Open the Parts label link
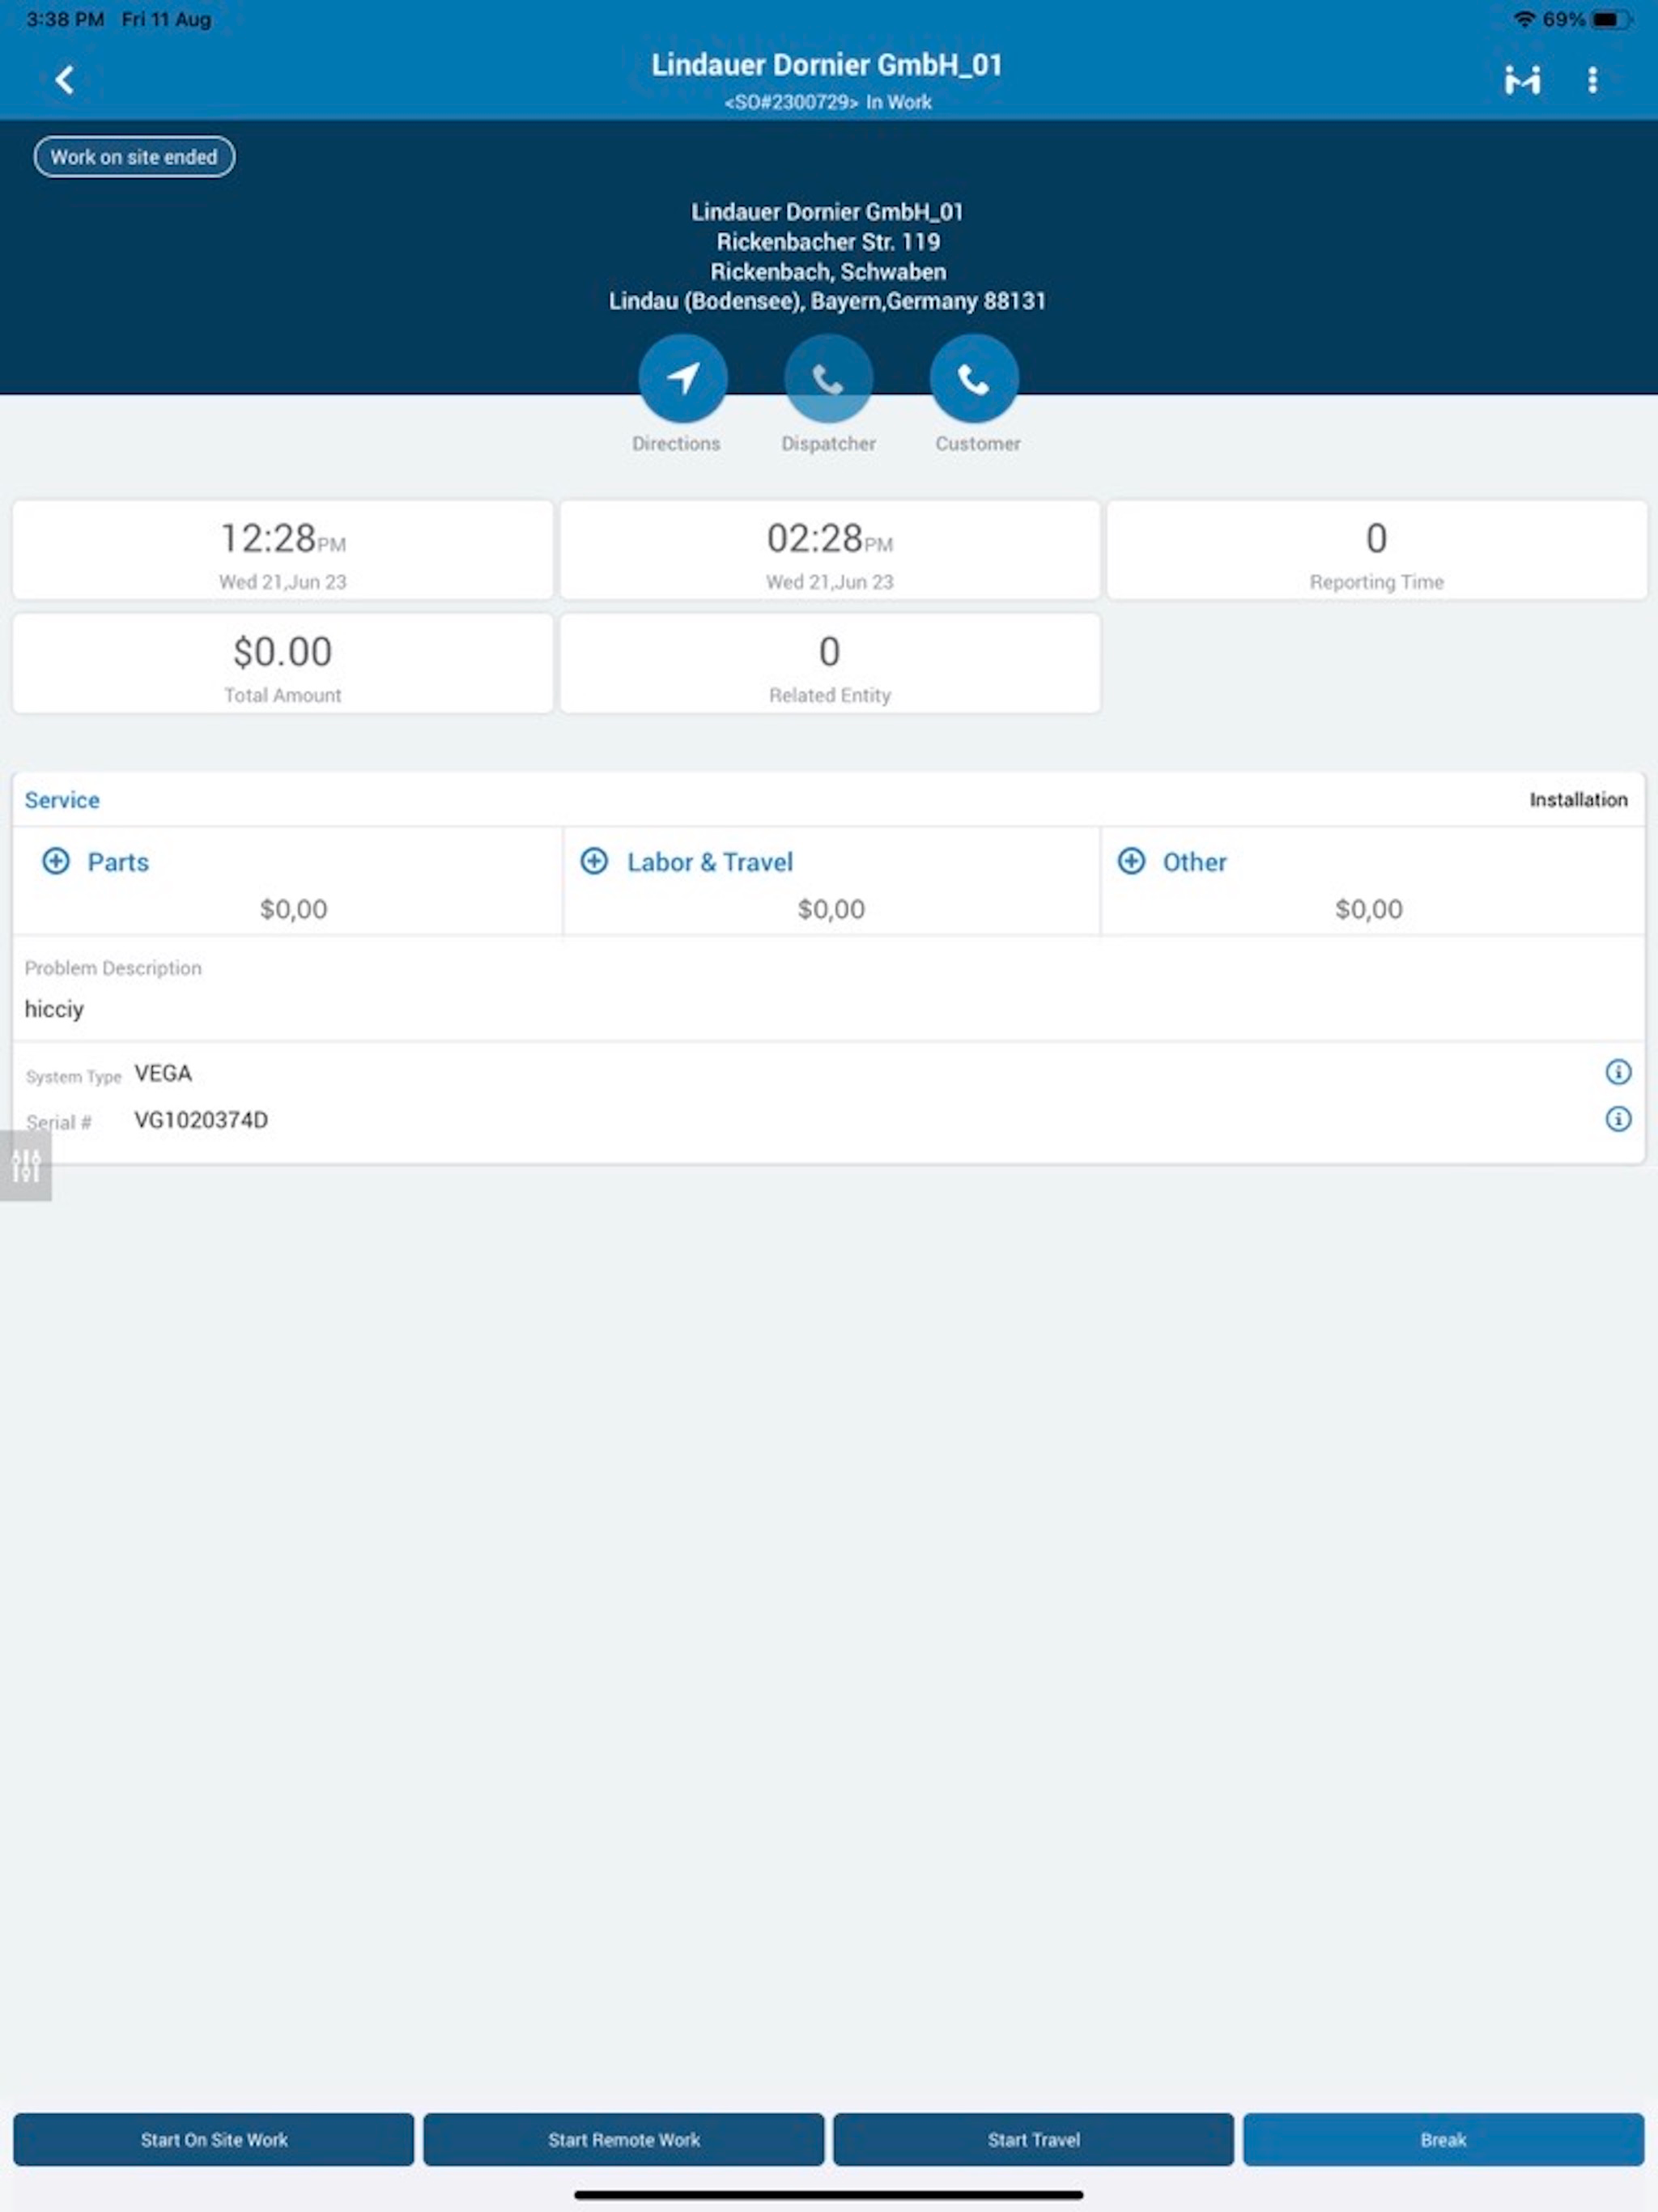1658x2212 pixels. (118, 862)
